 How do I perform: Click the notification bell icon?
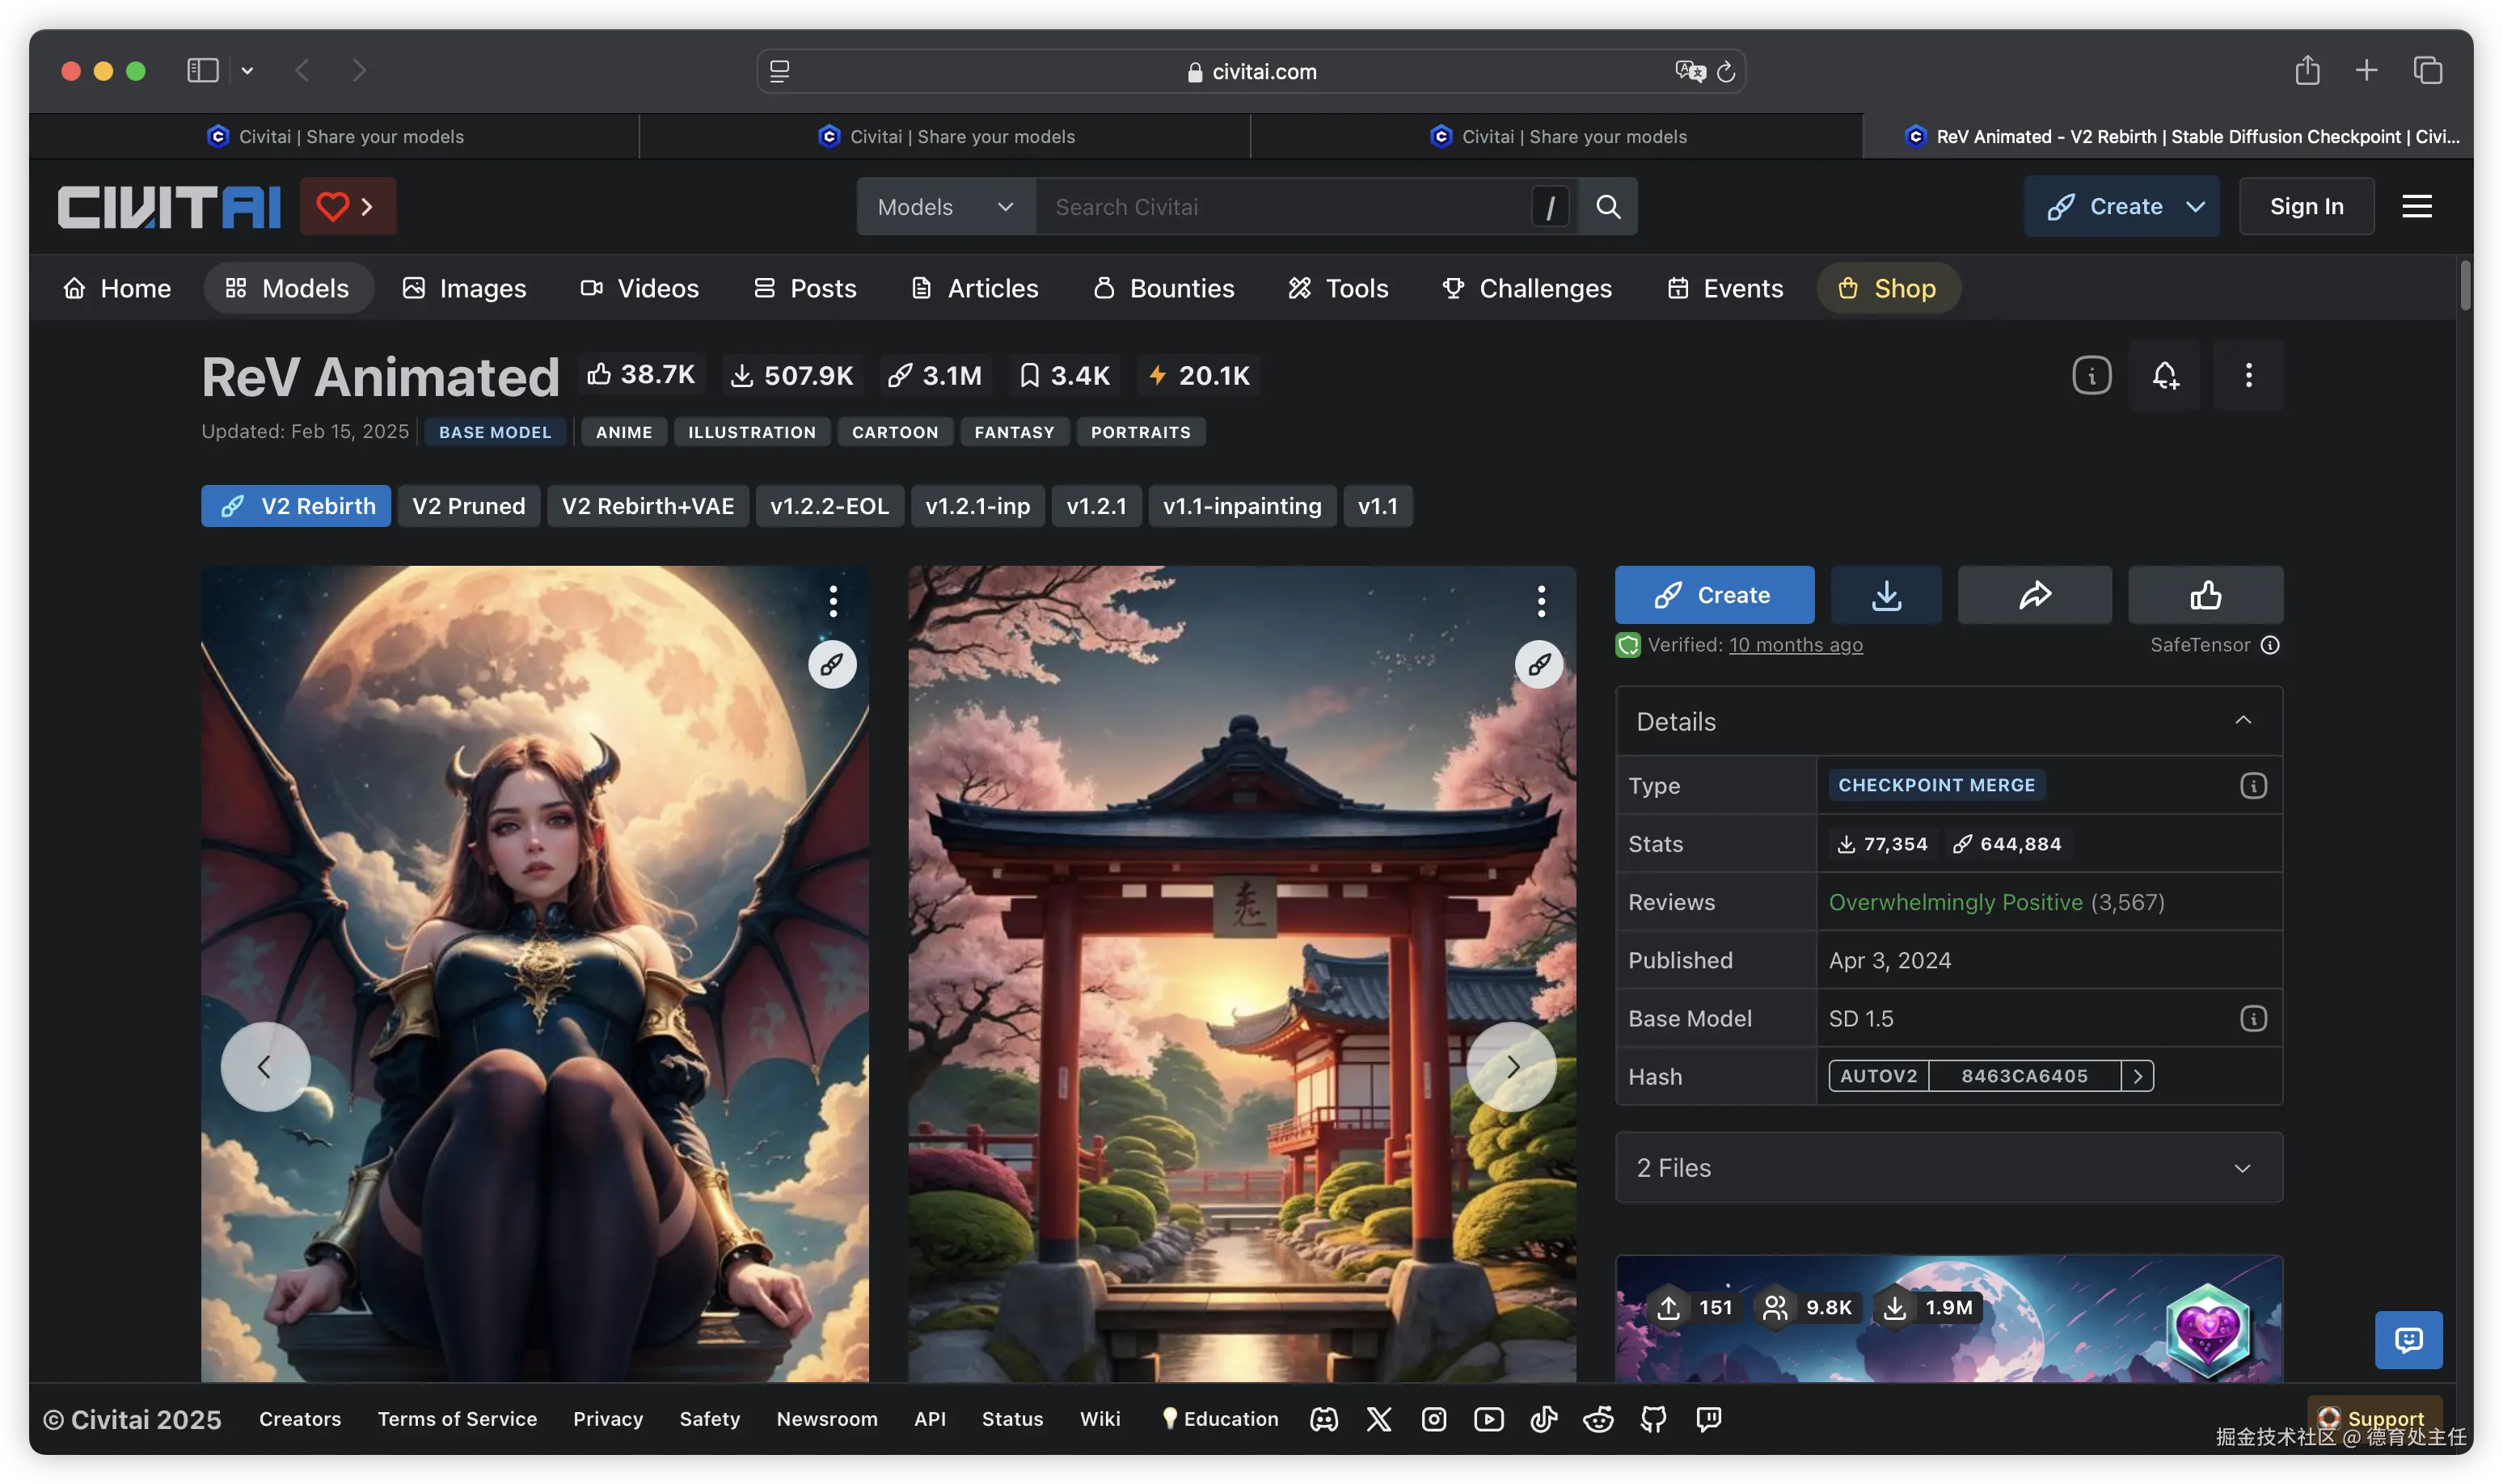pos(2165,375)
